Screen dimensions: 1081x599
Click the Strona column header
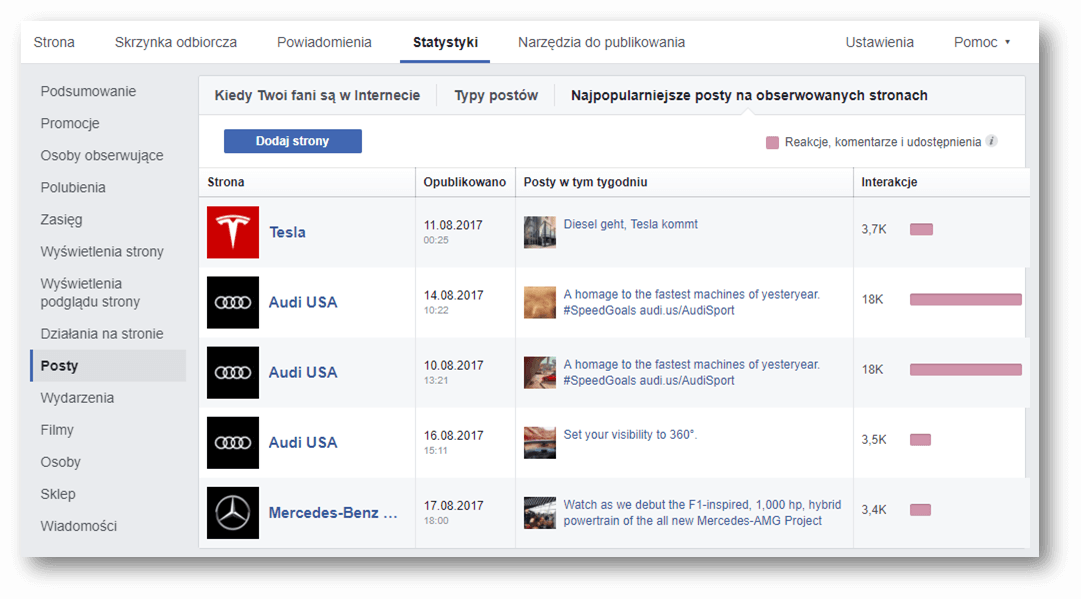click(225, 182)
